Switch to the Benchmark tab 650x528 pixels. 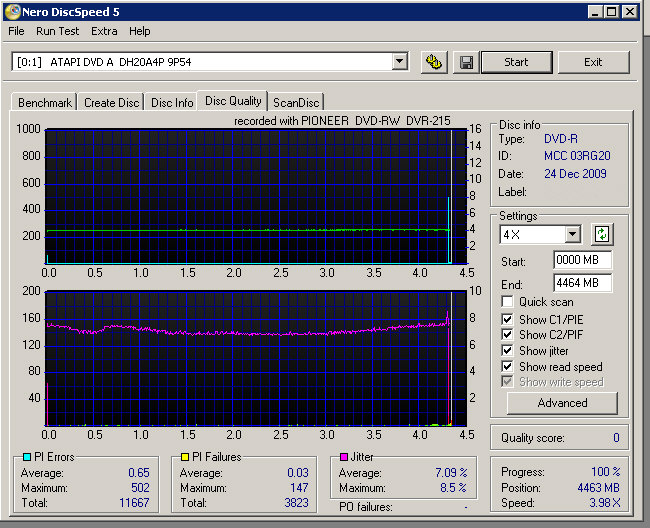click(45, 102)
